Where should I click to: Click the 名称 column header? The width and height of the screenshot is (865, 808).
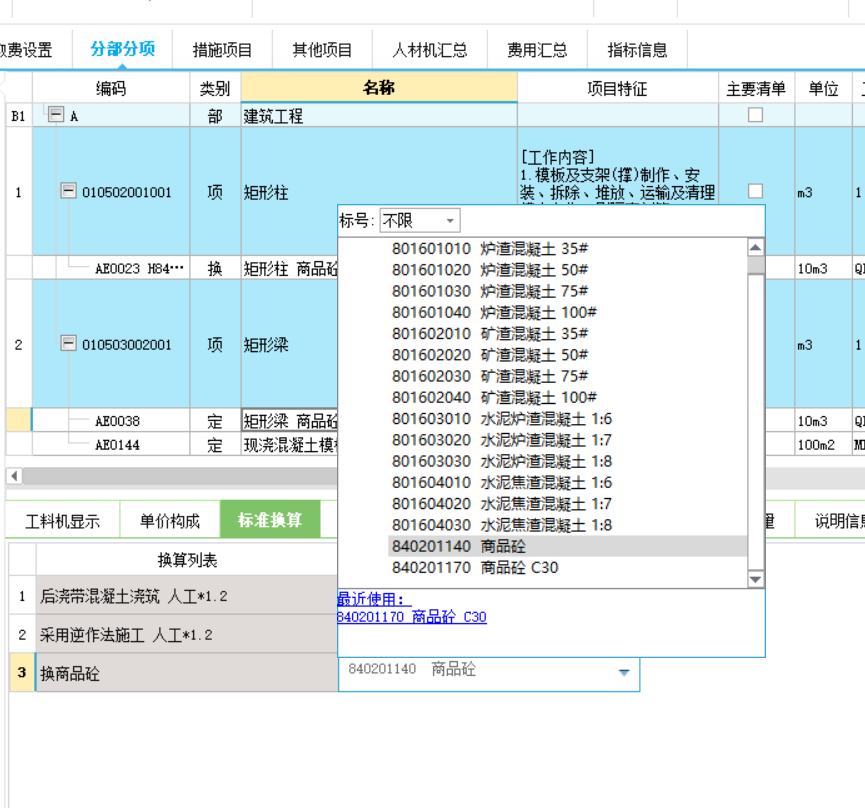click(x=379, y=87)
